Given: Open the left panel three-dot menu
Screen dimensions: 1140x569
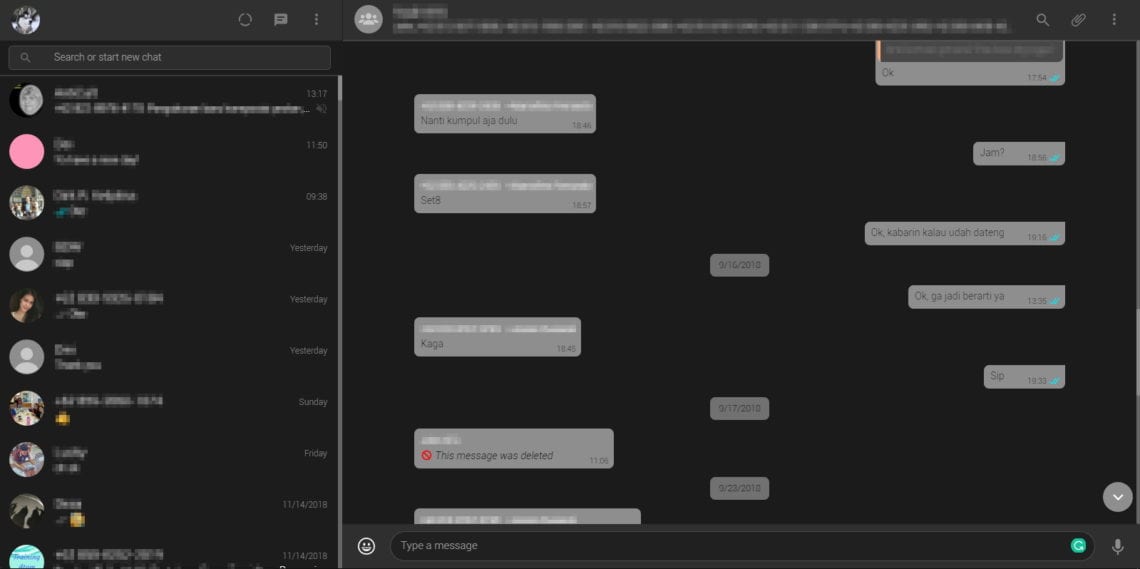Looking at the screenshot, I should (x=316, y=20).
